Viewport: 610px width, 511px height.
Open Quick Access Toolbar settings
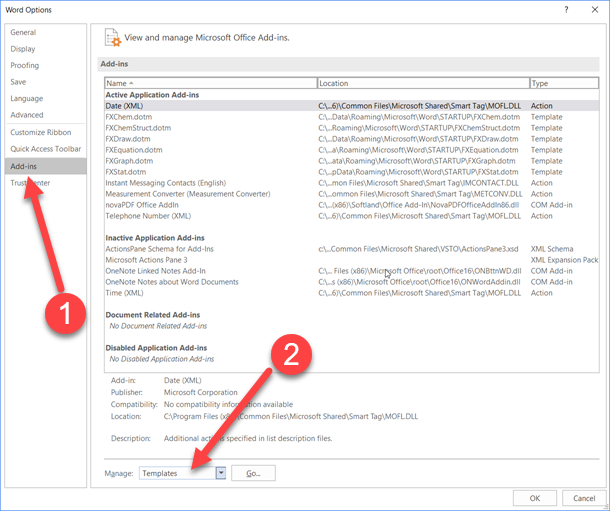pyautogui.click(x=46, y=149)
